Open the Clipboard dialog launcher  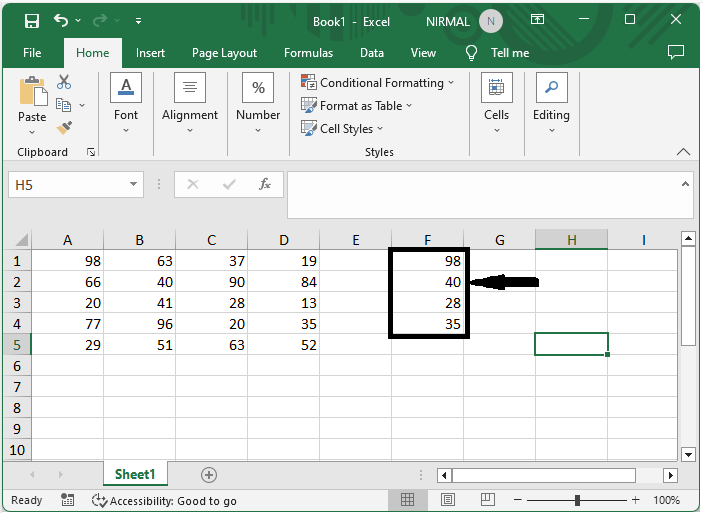[x=91, y=152]
